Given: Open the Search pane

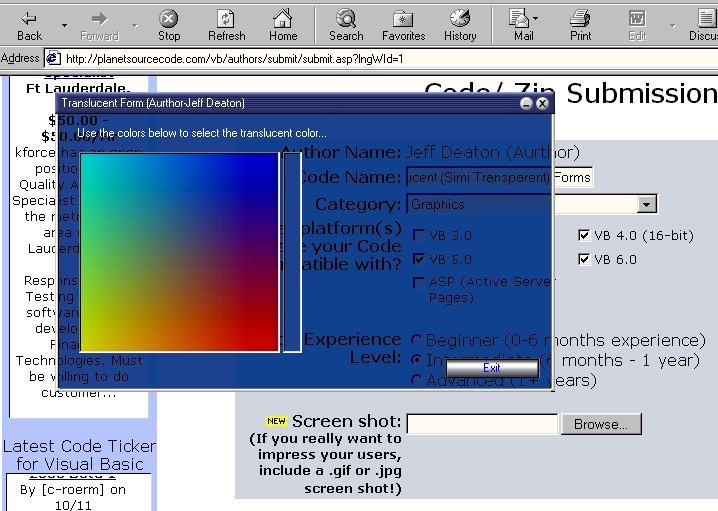Looking at the screenshot, I should tap(346, 26).
